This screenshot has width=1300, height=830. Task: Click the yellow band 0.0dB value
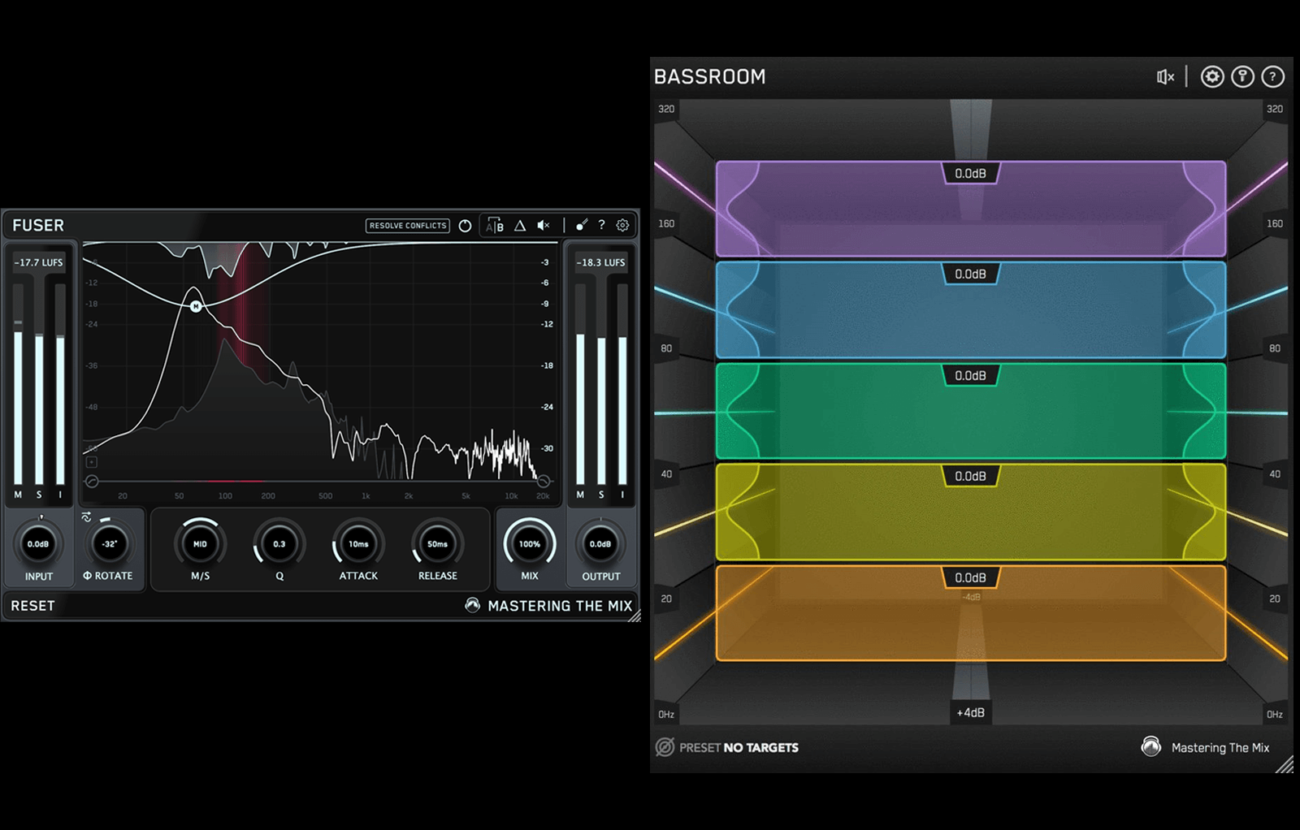pyautogui.click(x=971, y=476)
